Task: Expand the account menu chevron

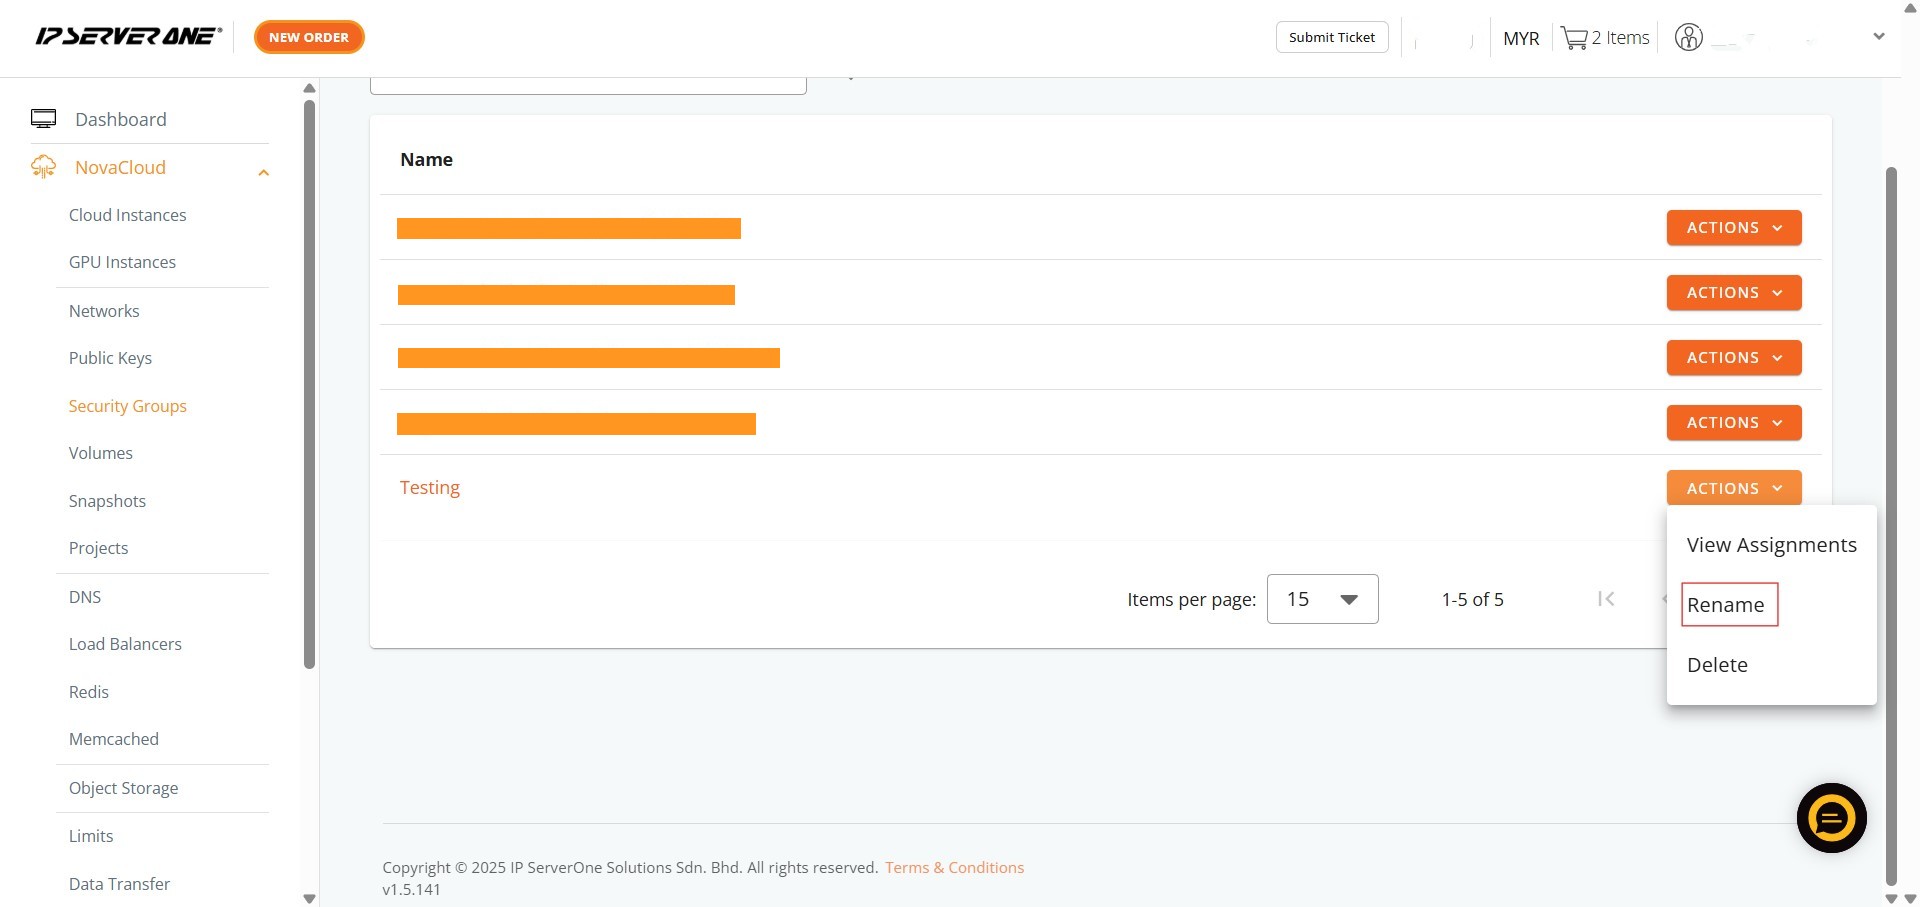Action: pyautogui.click(x=1878, y=37)
